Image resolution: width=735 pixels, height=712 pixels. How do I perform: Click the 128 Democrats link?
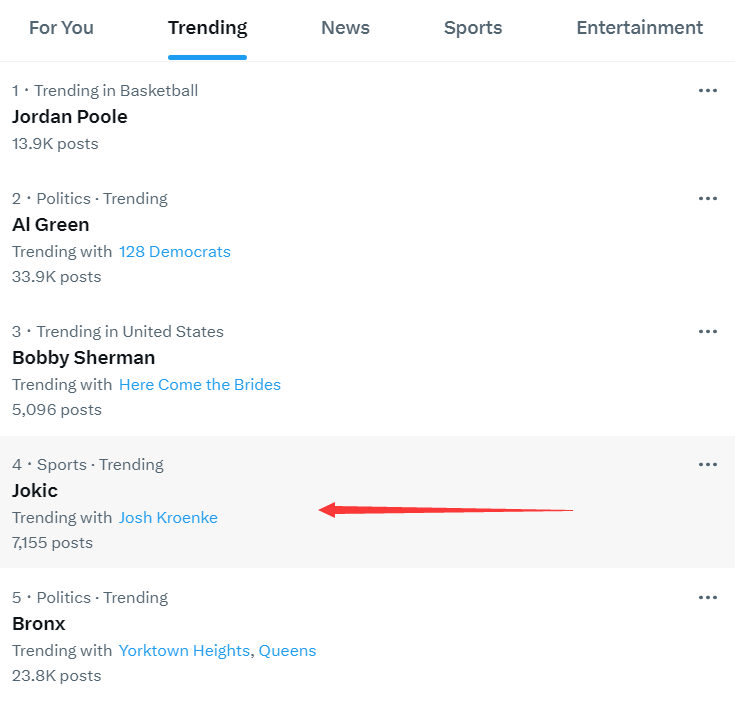[x=175, y=252]
